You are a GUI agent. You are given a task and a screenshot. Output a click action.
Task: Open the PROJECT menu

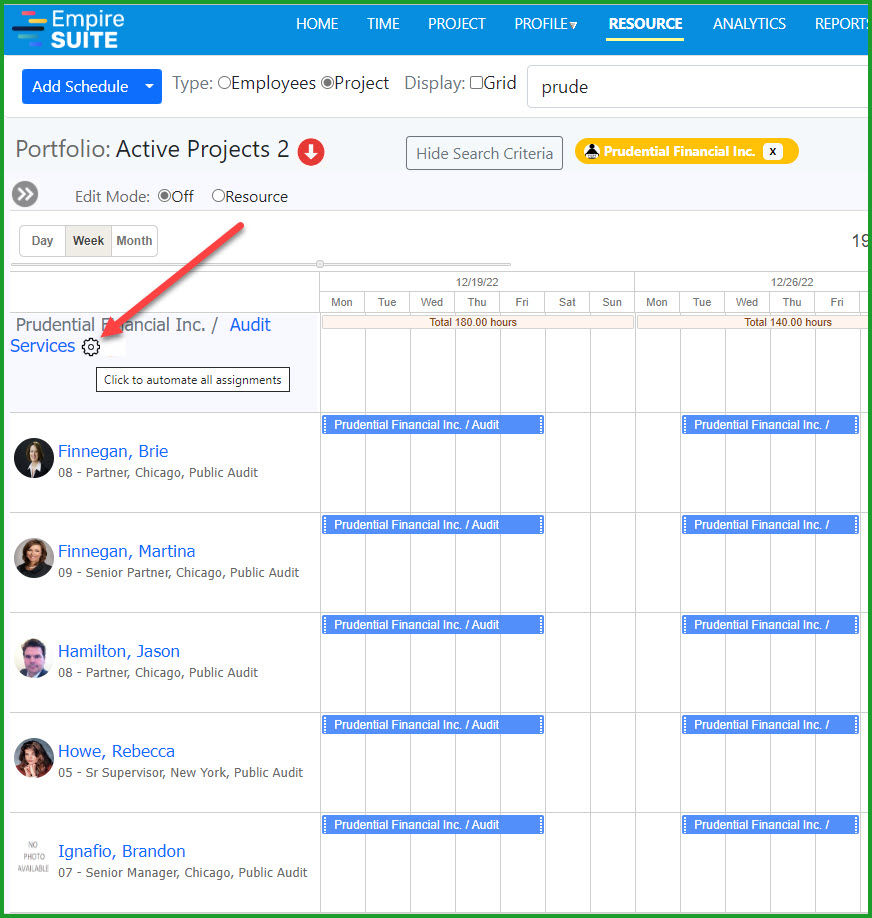point(457,24)
